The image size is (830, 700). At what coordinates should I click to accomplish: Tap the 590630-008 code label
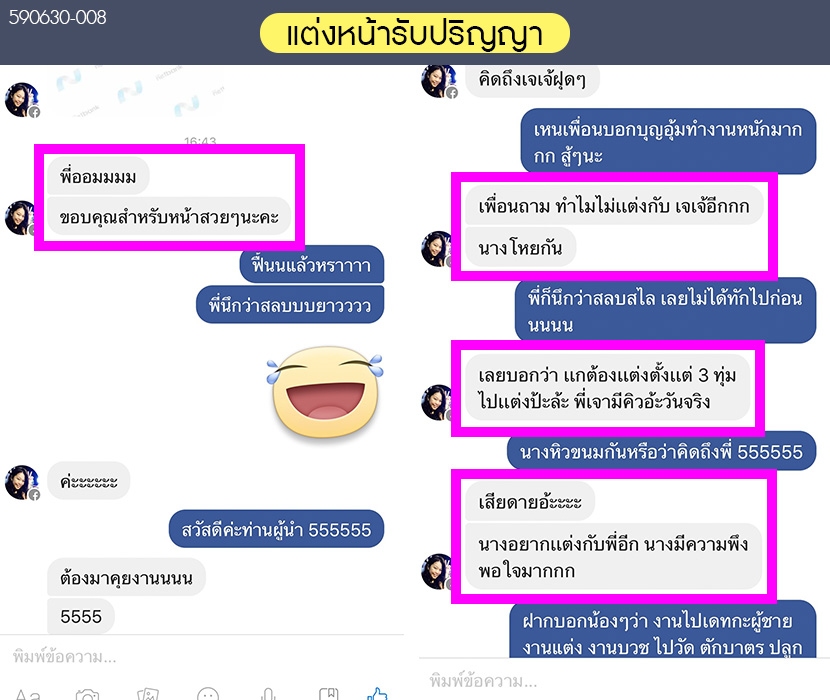(57, 17)
